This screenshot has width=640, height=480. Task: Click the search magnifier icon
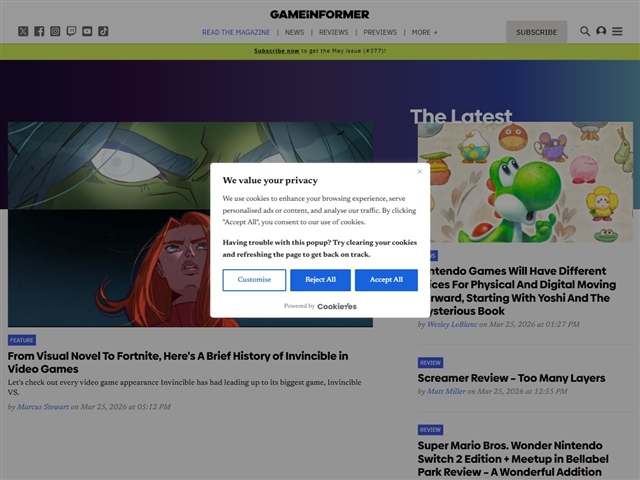point(585,31)
